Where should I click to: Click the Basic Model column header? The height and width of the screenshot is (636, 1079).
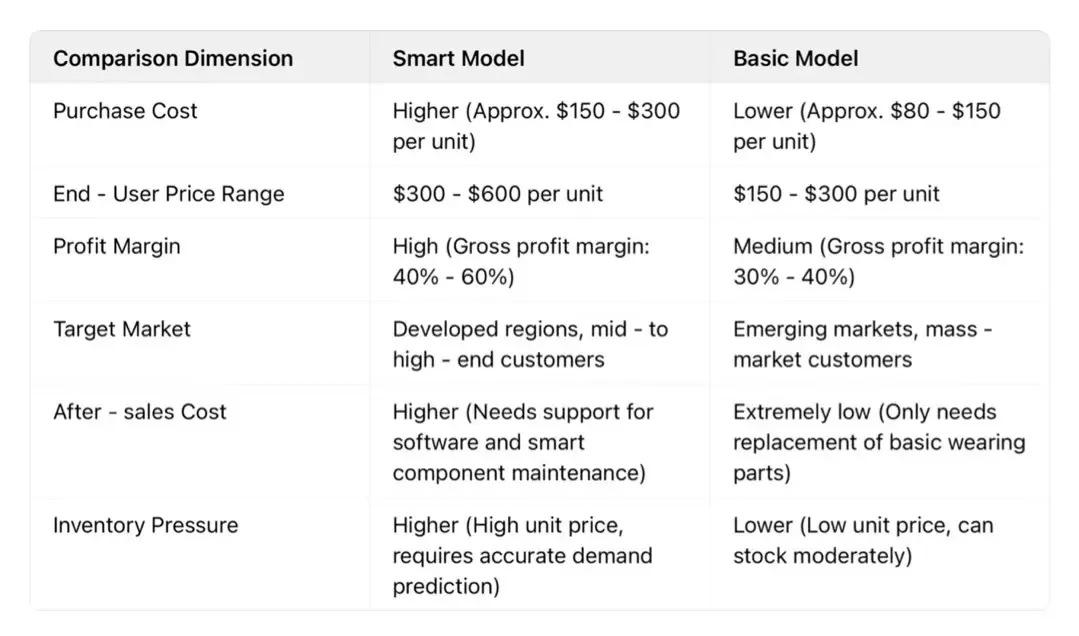coord(795,58)
